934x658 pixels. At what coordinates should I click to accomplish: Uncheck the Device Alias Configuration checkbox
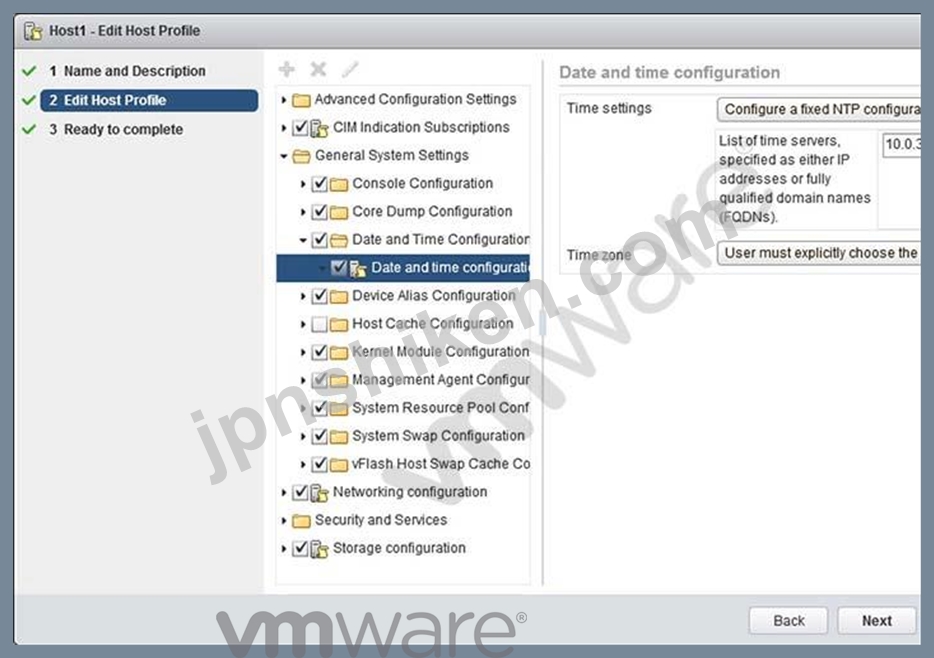(320, 295)
